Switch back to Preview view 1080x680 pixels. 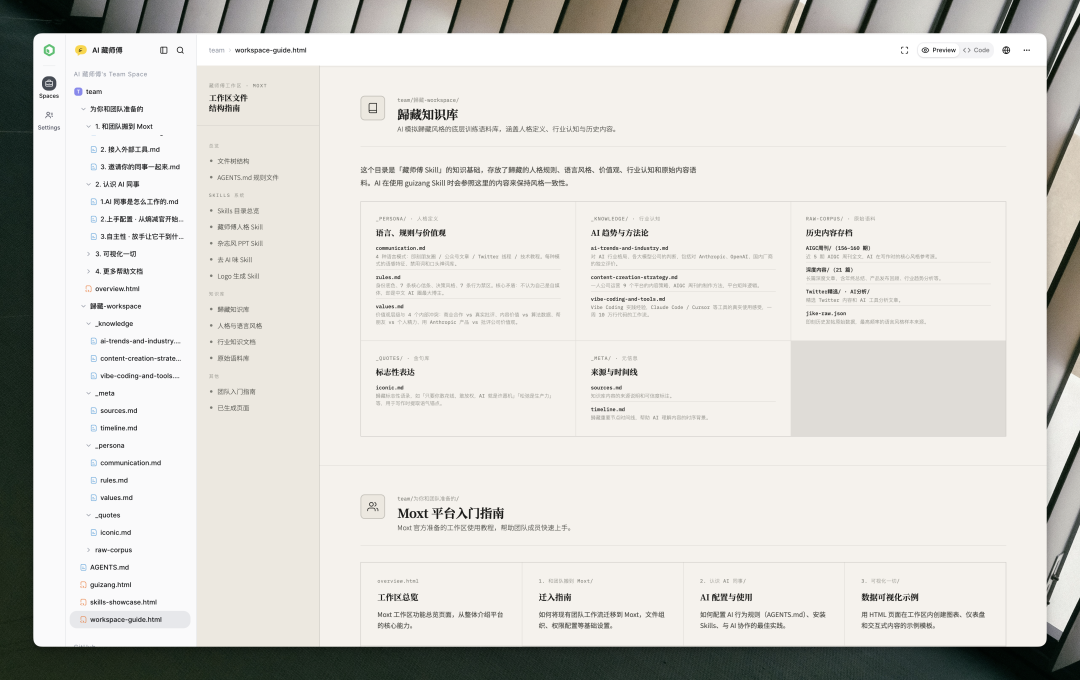[937, 49]
